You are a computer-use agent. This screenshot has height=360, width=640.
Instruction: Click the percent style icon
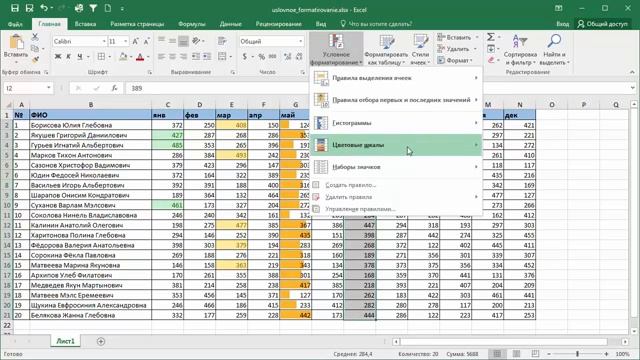[262, 57]
